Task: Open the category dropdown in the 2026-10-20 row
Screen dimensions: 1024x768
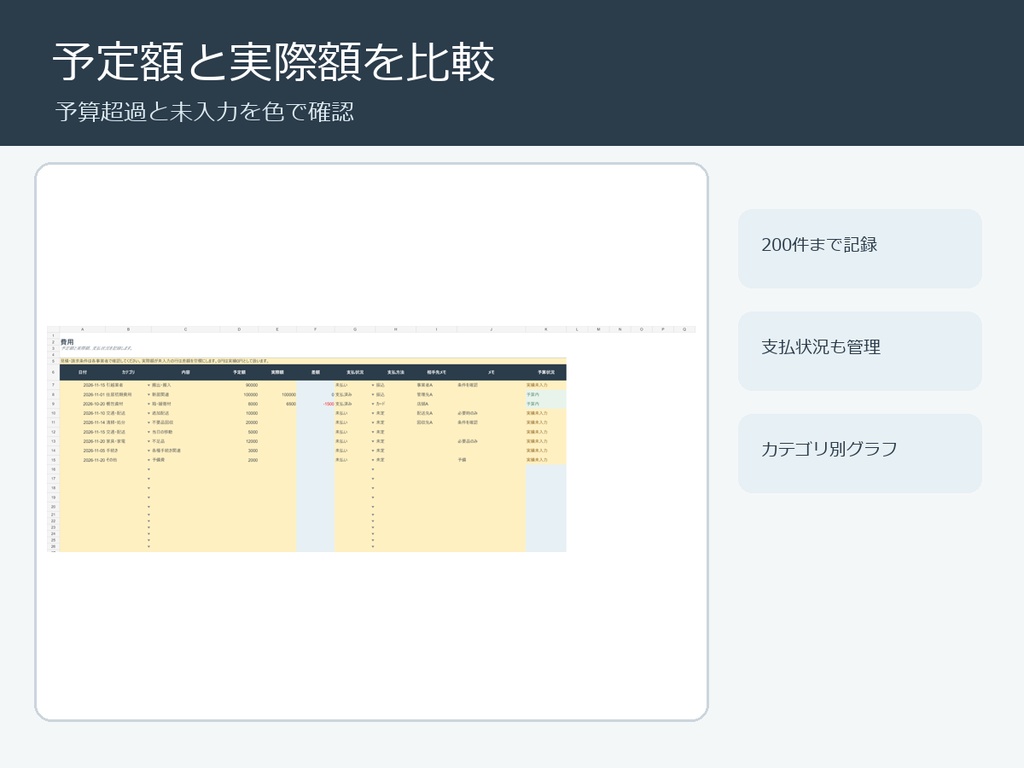Action: pos(149,404)
